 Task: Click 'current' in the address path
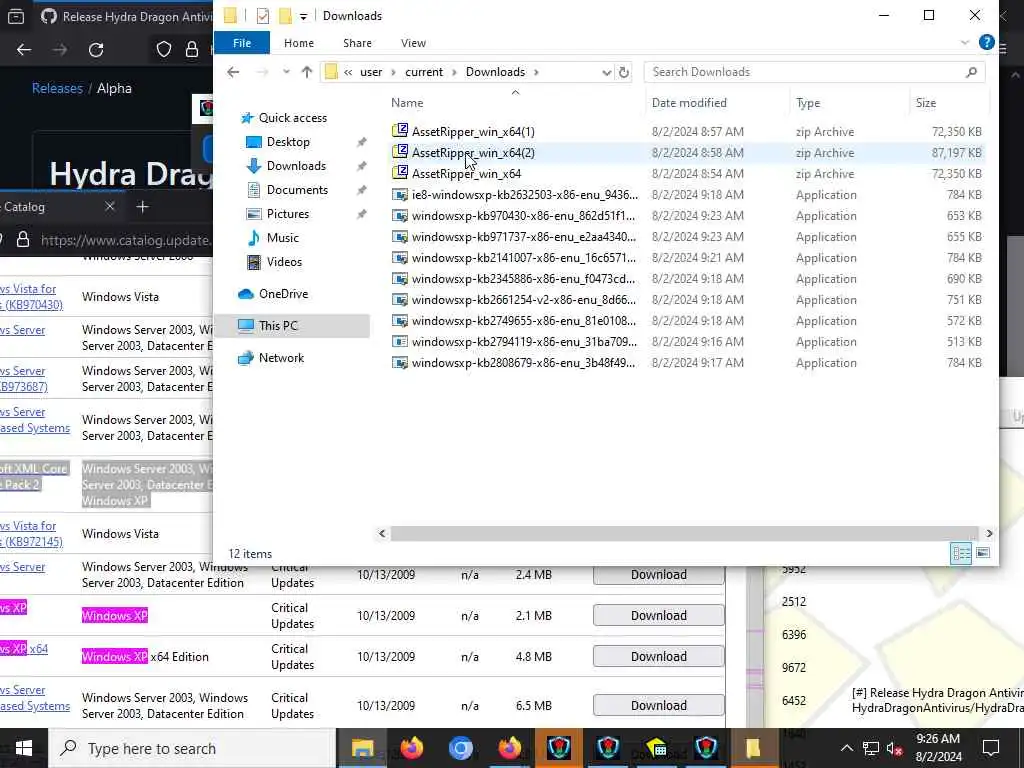point(424,72)
